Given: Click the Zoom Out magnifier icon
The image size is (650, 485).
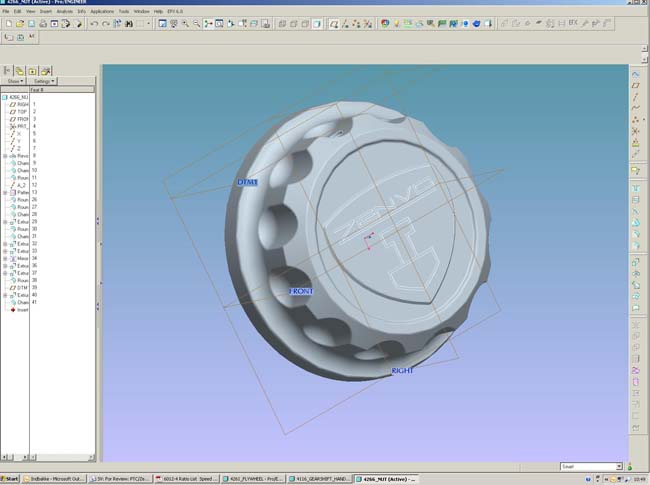Looking at the screenshot, I should tap(196, 24).
